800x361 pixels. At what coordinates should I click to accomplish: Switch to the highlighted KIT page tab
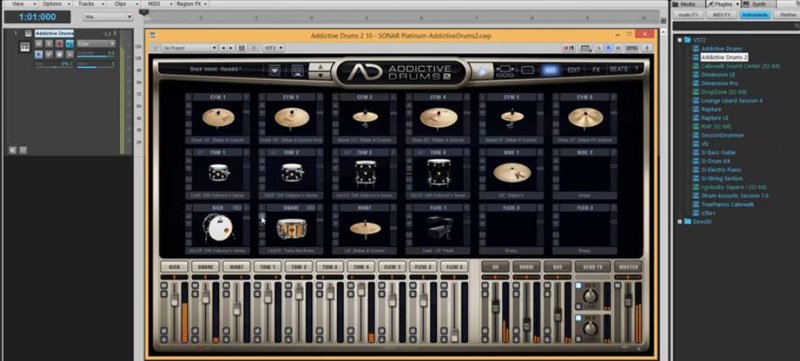click(551, 70)
